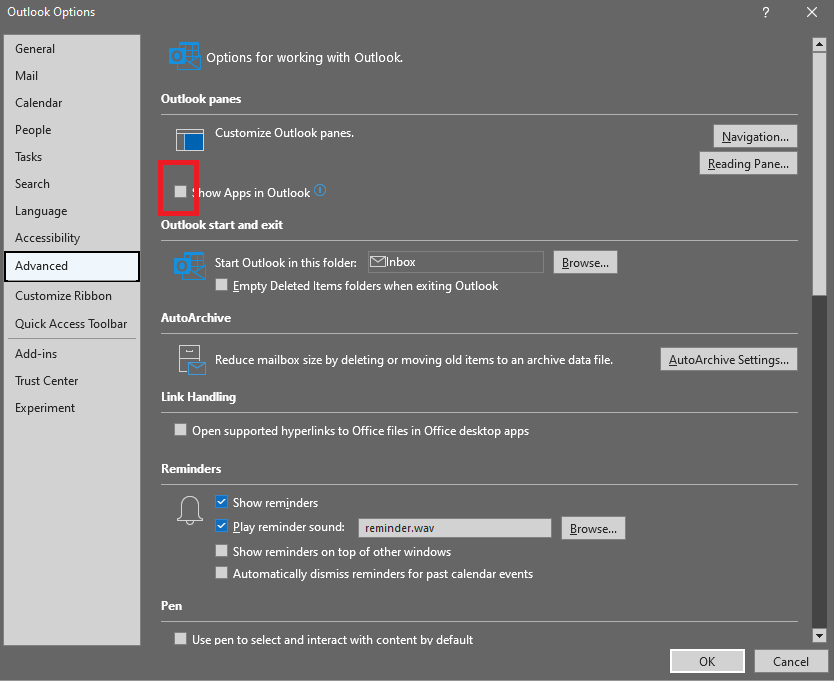Close the Outlook Options window
This screenshot has width=834, height=681.
coord(812,12)
